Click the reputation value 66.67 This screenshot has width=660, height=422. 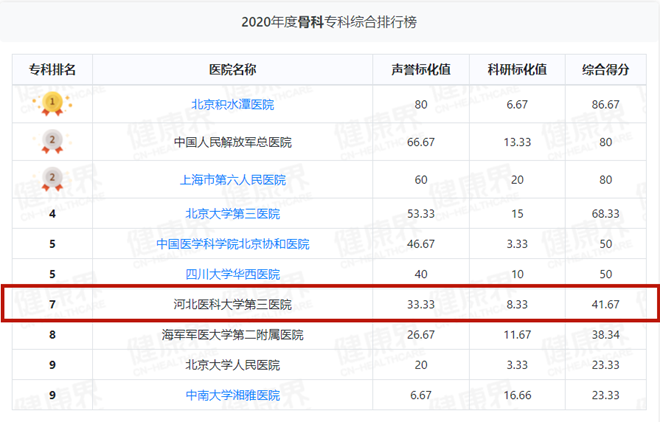420,142
